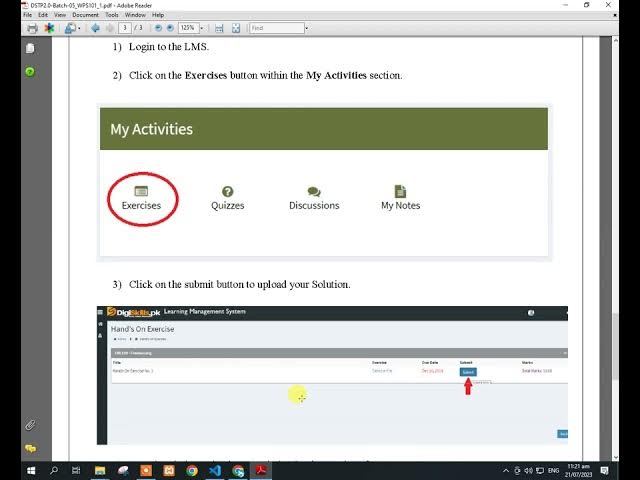Viewport: 640px width, 480px height.
Task: Click the volume speaker tray icon
Action: (x=529, y=471)
